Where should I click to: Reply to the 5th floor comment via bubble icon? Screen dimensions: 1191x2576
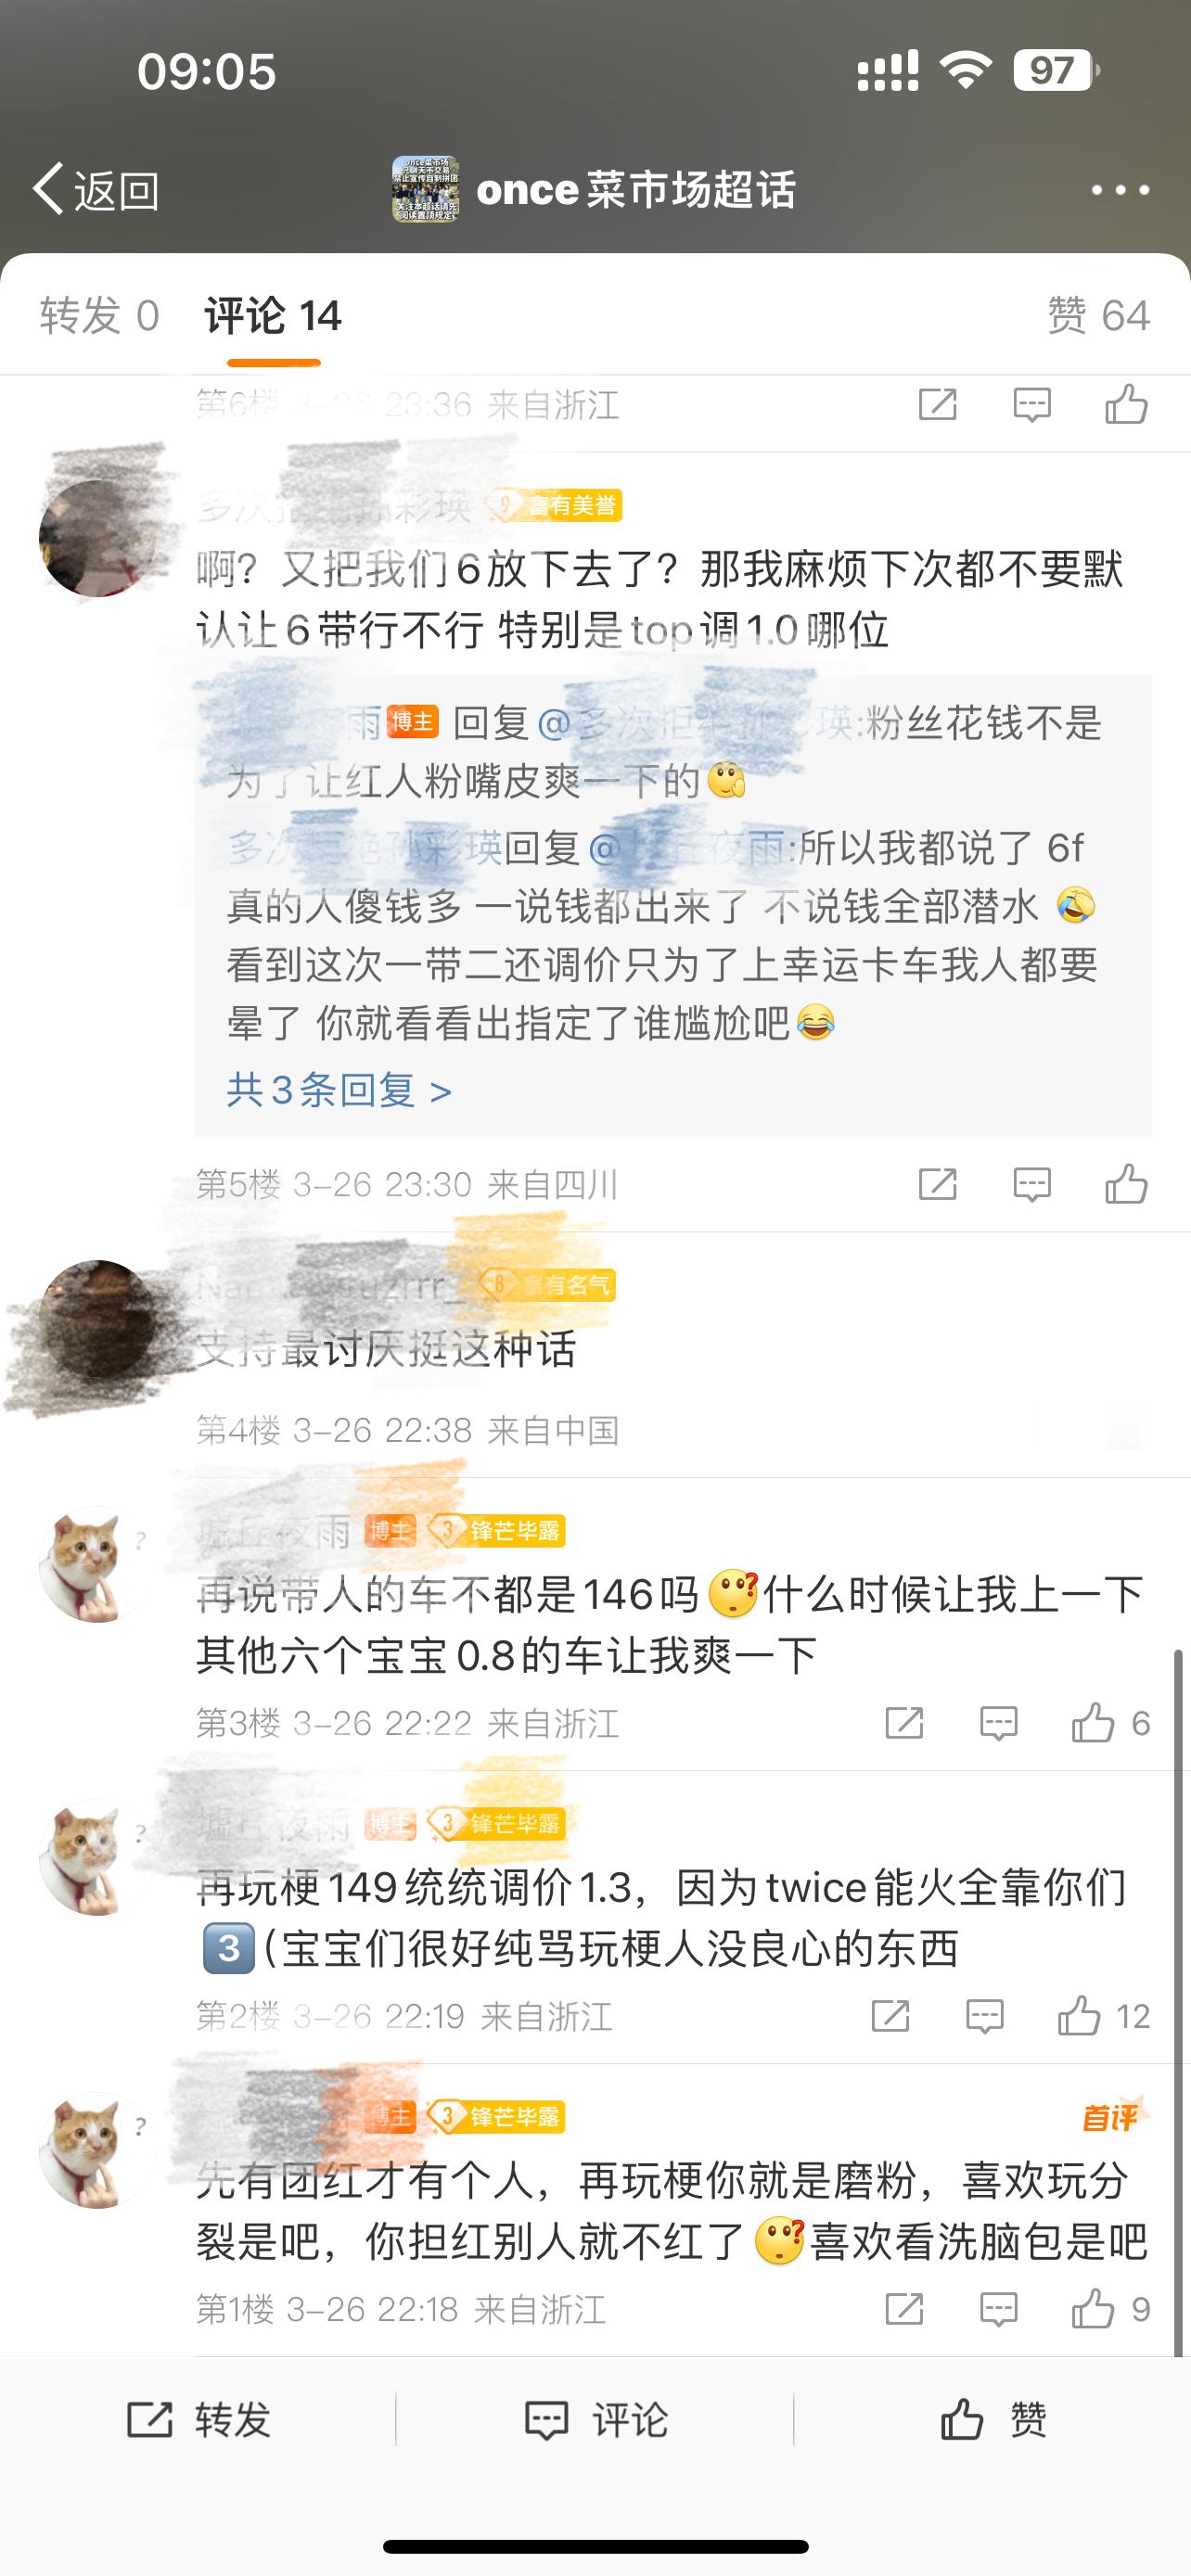coord(1031,1184)
